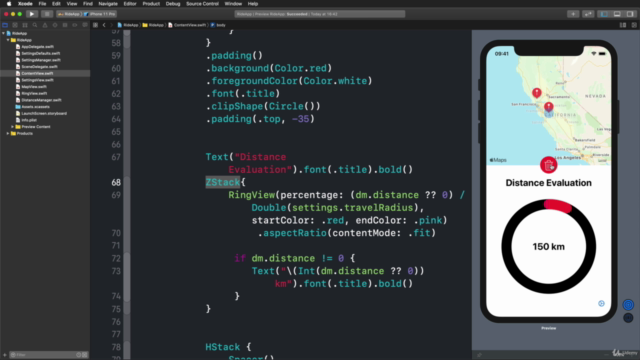Start Live Preview with the blue play button
The height and width of the screenshot is (360, 640).
click(x=628, y=304)
